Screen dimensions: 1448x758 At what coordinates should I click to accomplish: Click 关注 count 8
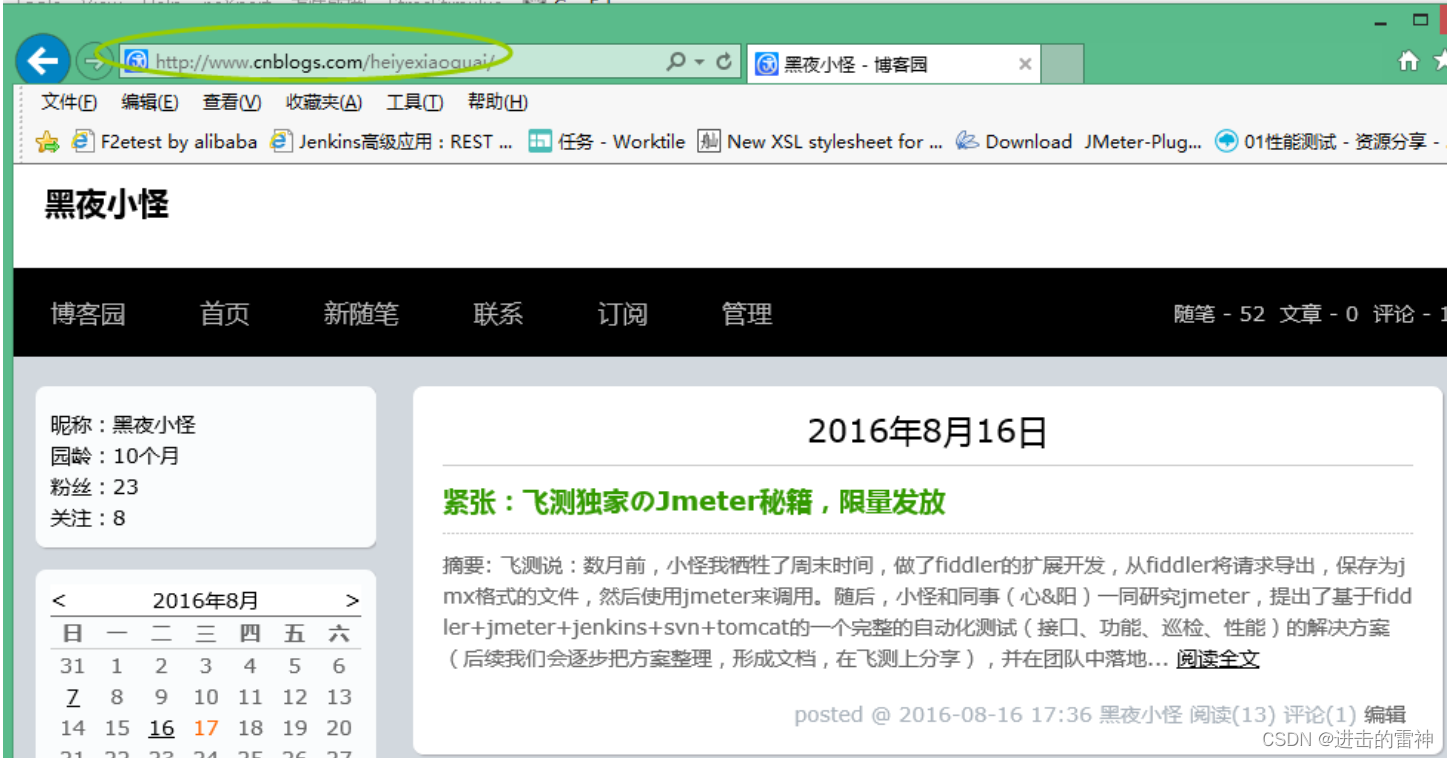coord(119,518)
